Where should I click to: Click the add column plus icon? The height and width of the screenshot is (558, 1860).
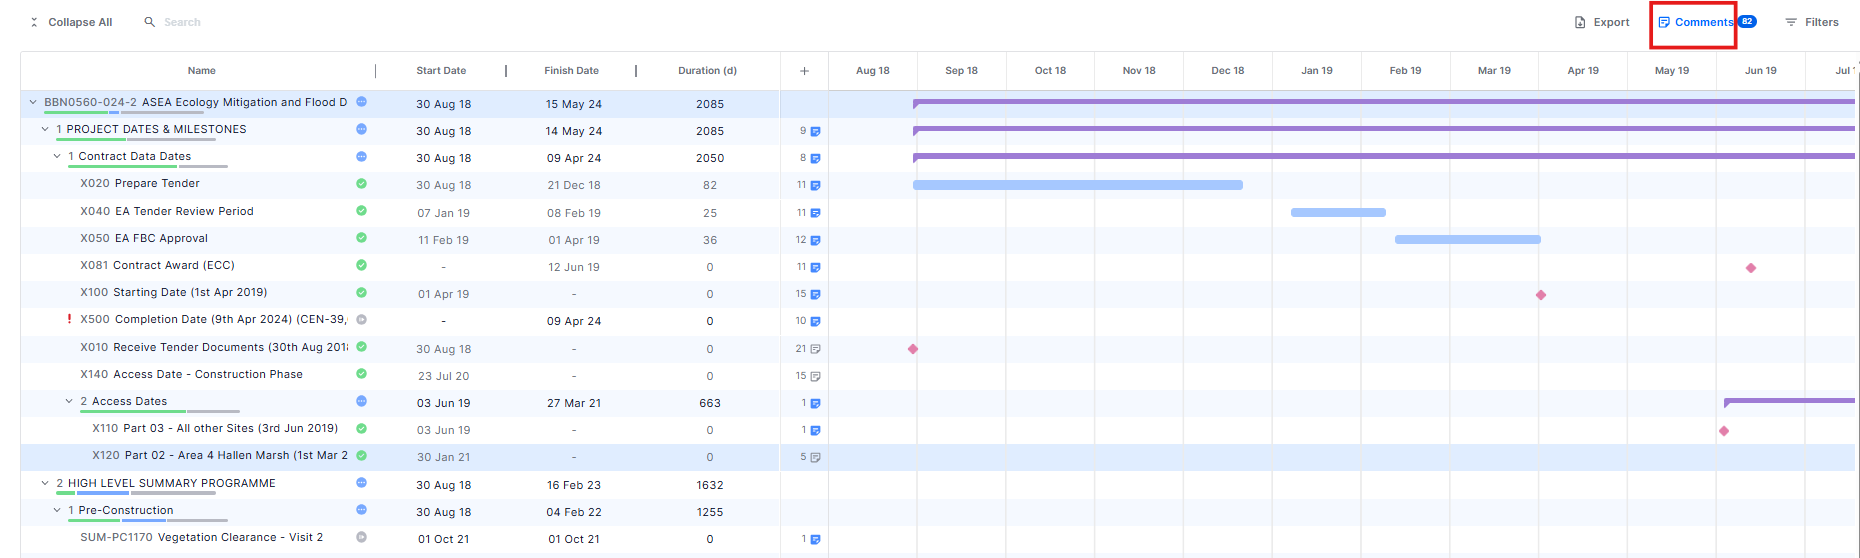[804, 71]
